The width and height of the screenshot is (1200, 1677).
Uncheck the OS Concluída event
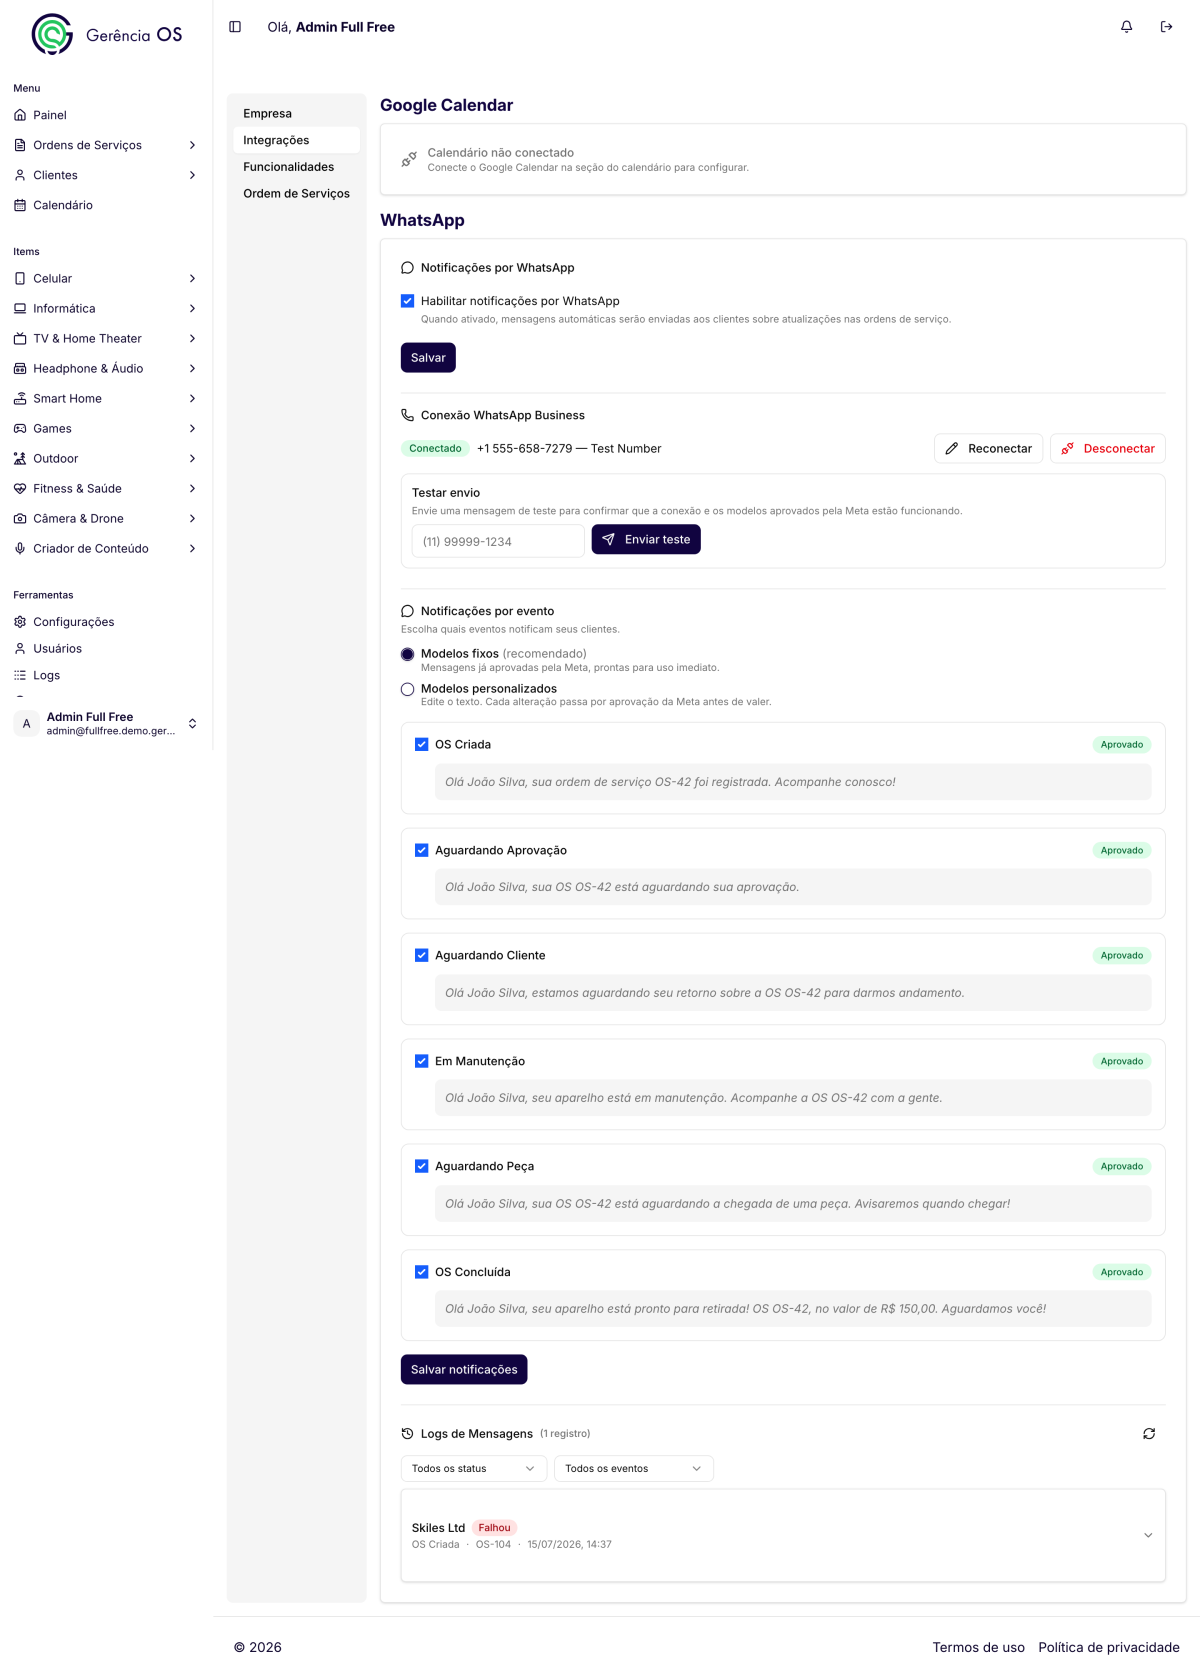pyautogui.click(x=422, y=1272)
